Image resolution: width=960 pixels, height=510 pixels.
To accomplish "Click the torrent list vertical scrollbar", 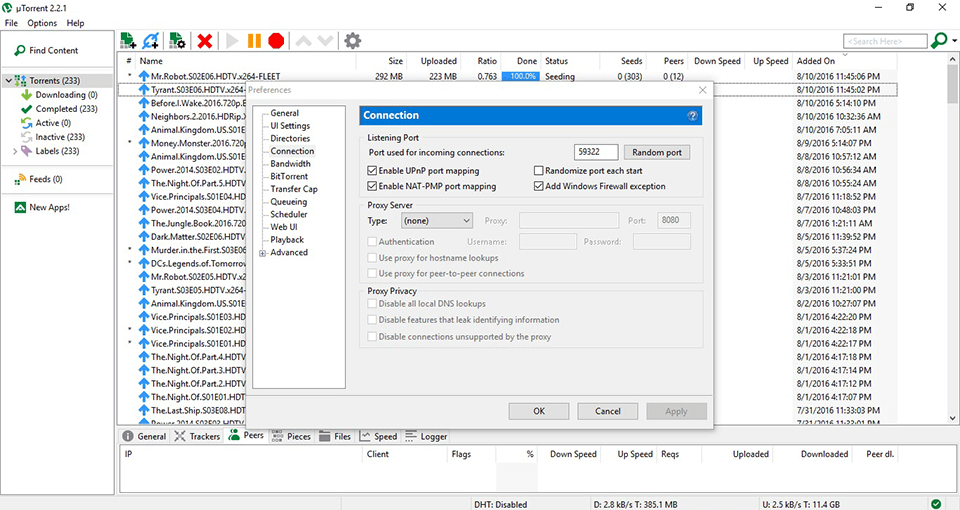I will click(x=952, y=239).
